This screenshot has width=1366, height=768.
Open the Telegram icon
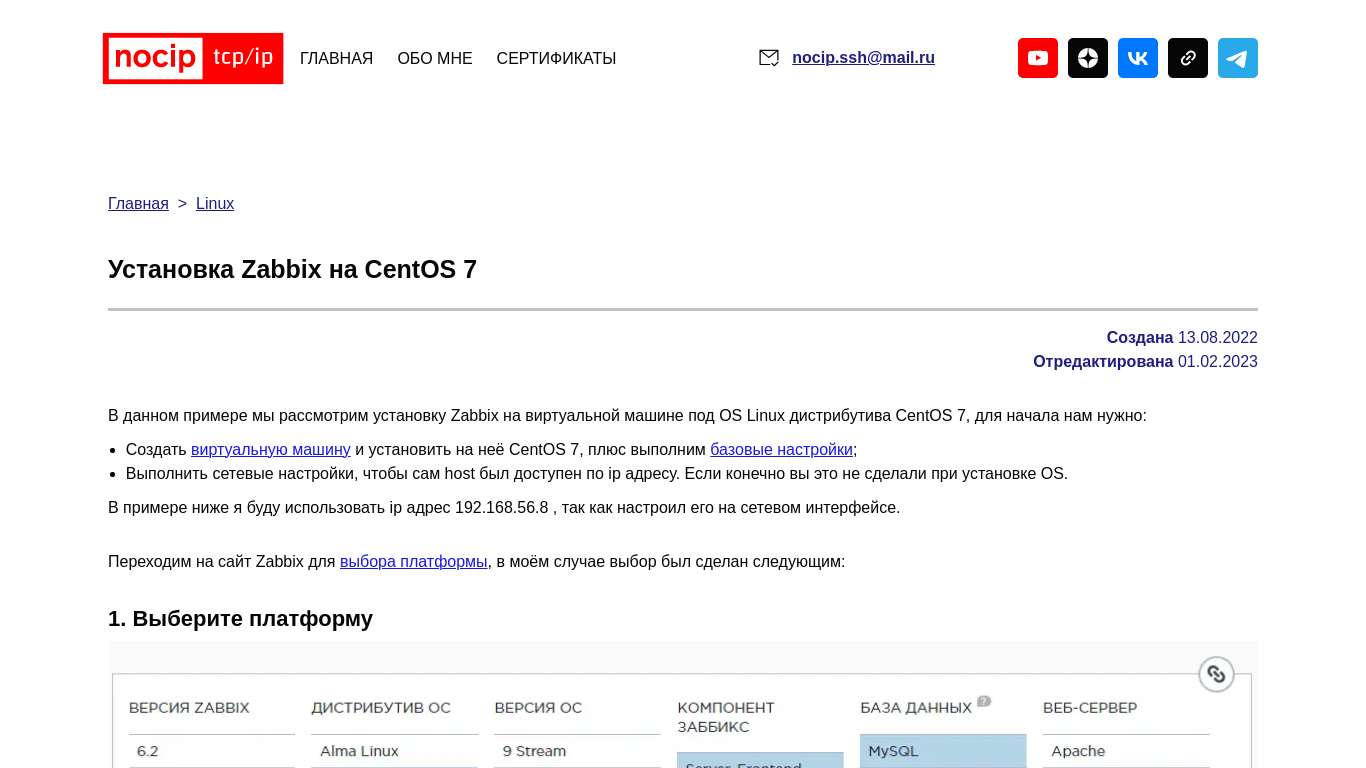tap(1237, 58)
